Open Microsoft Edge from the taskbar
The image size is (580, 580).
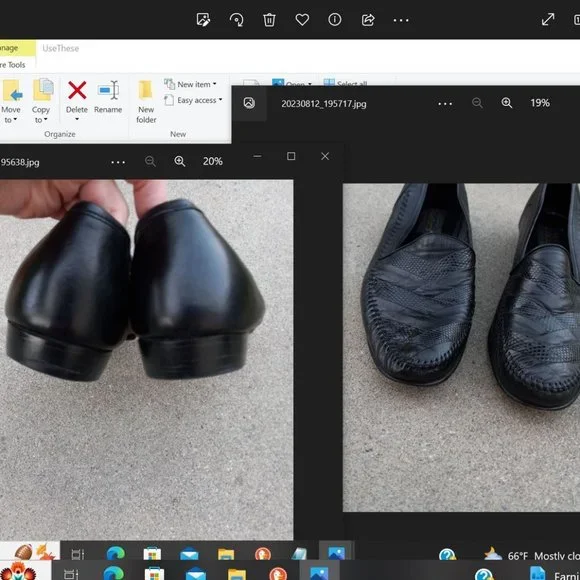pyautogui.click(x=114, y=573)
